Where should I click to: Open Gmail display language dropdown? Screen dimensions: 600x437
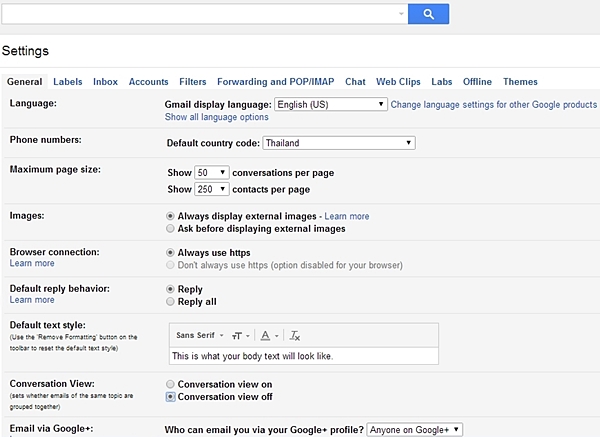331,104
